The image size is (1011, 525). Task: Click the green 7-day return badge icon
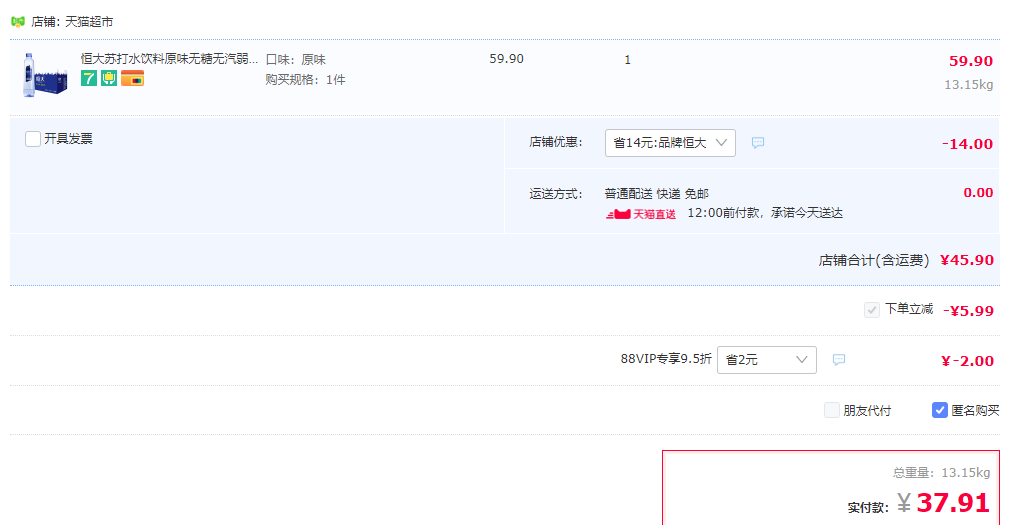89,79
